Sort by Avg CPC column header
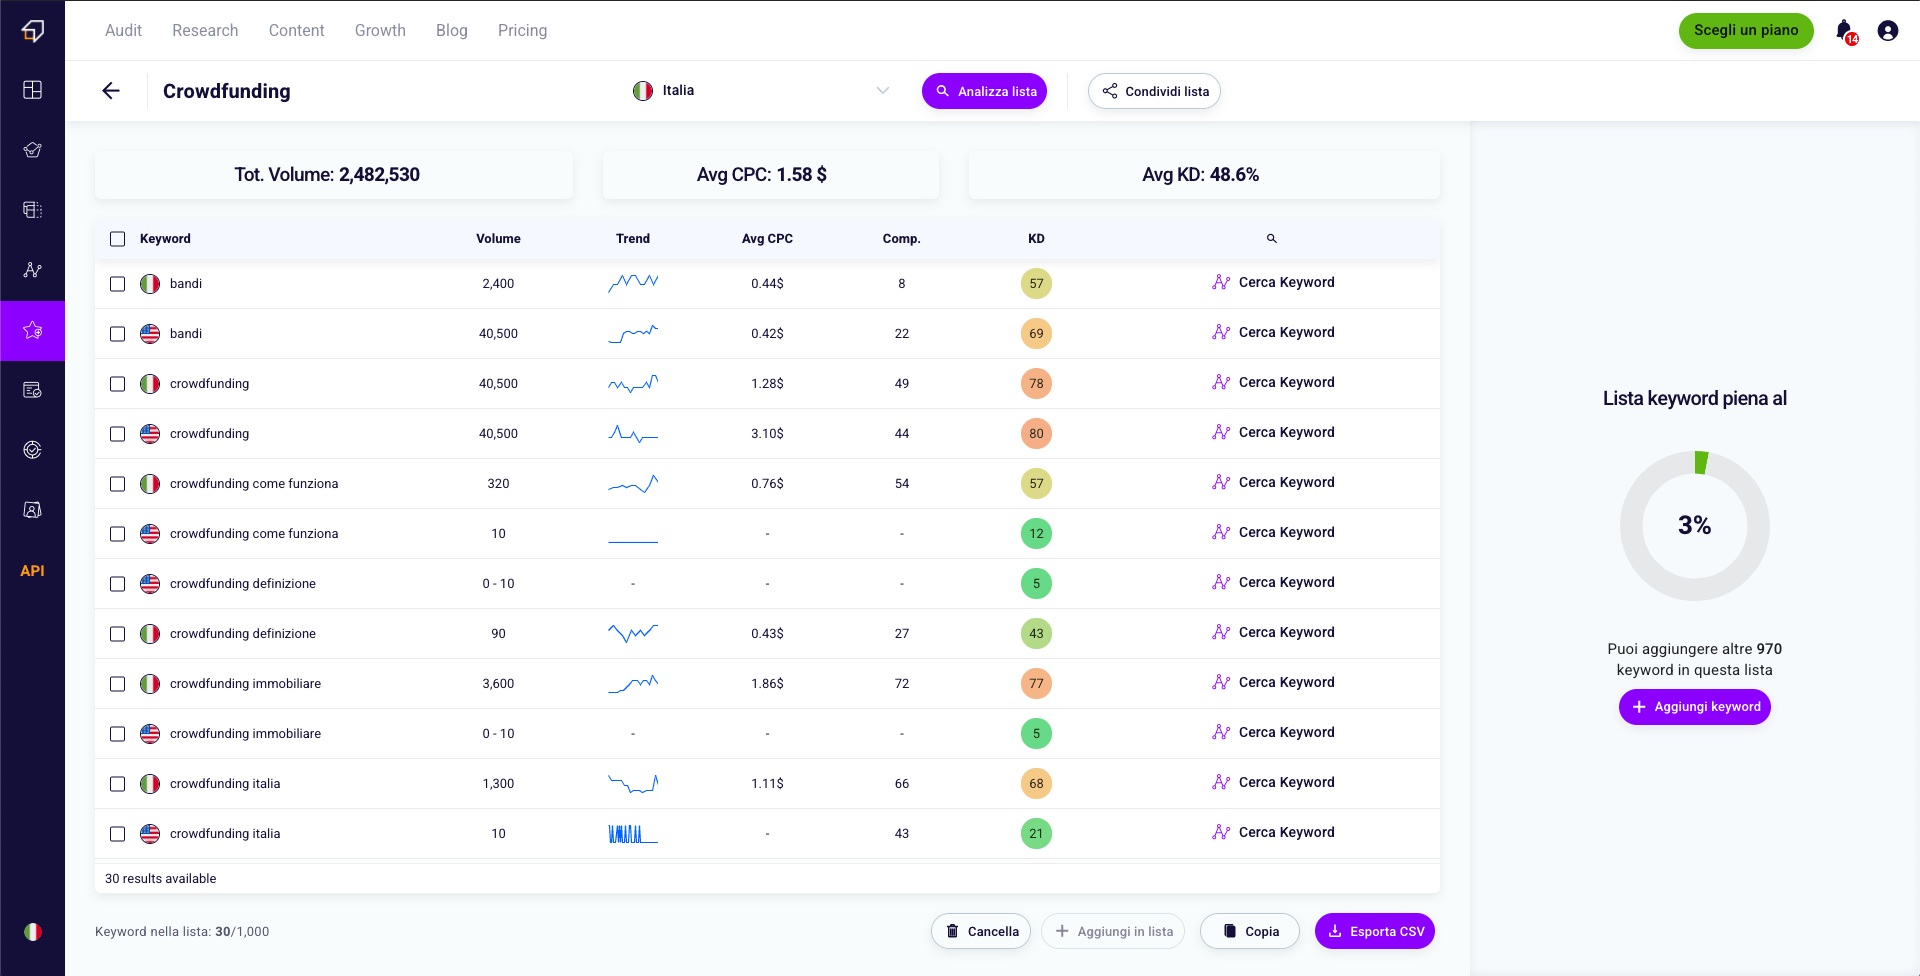The height and width of the screenshot is (976, 1920). [767, 239]
